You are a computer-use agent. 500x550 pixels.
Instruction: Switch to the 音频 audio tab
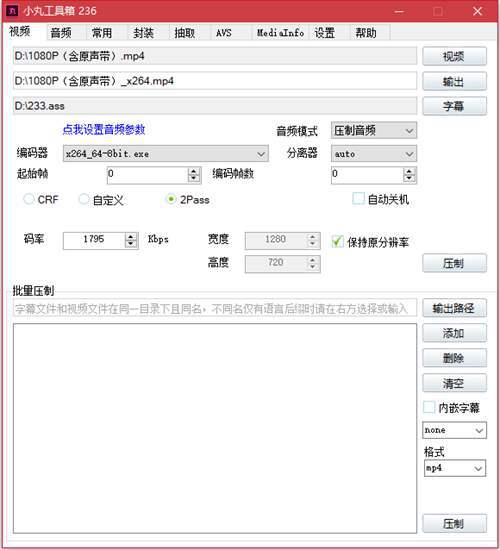61,33
